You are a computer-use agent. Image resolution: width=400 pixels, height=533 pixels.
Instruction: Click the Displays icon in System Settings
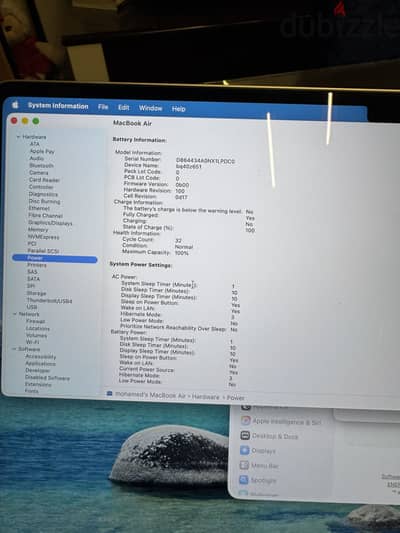pyautogui.click(x=245, y=450)
